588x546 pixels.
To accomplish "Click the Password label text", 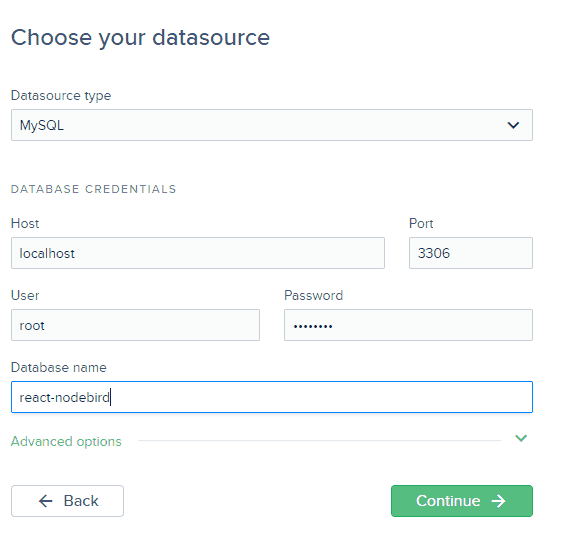I will (x=314, y=296).
